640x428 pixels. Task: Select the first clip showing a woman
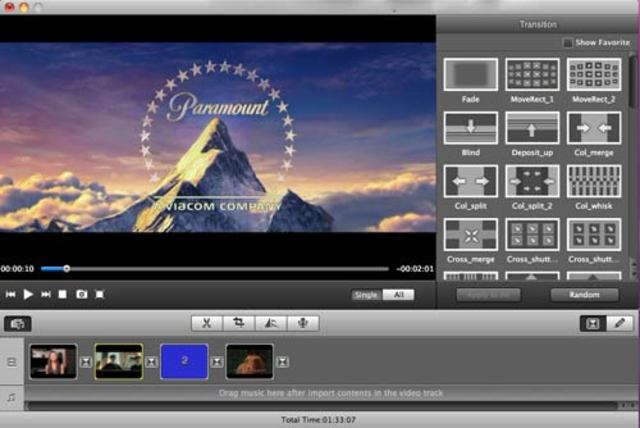pyautogui.click(x=53, y=361)
